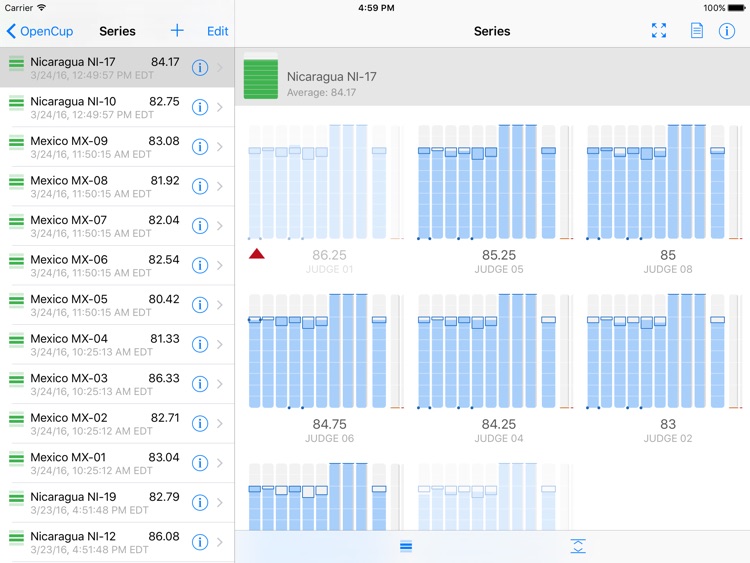Open the Judge 08 score chart

(665, 182)
